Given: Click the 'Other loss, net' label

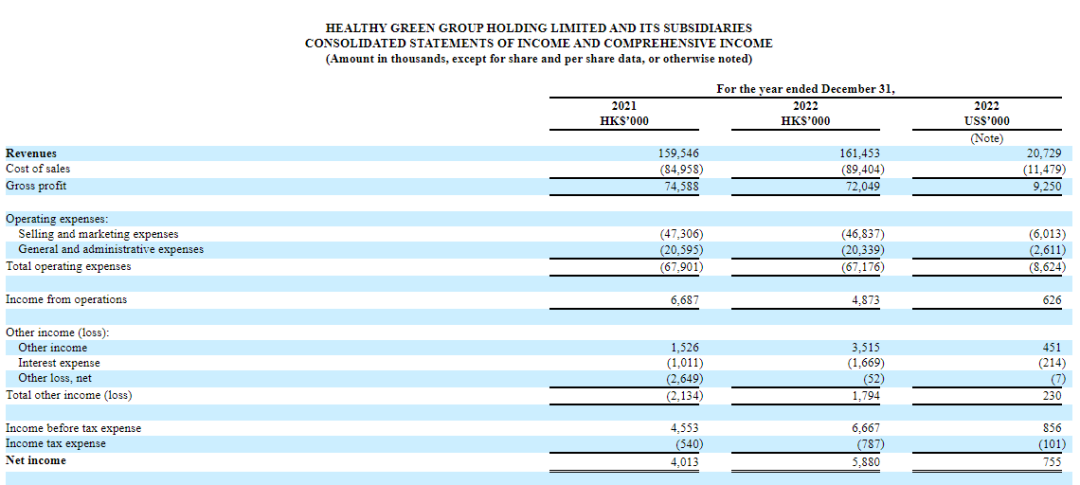Looking at the screenshot, I should [x=55, y=379].
